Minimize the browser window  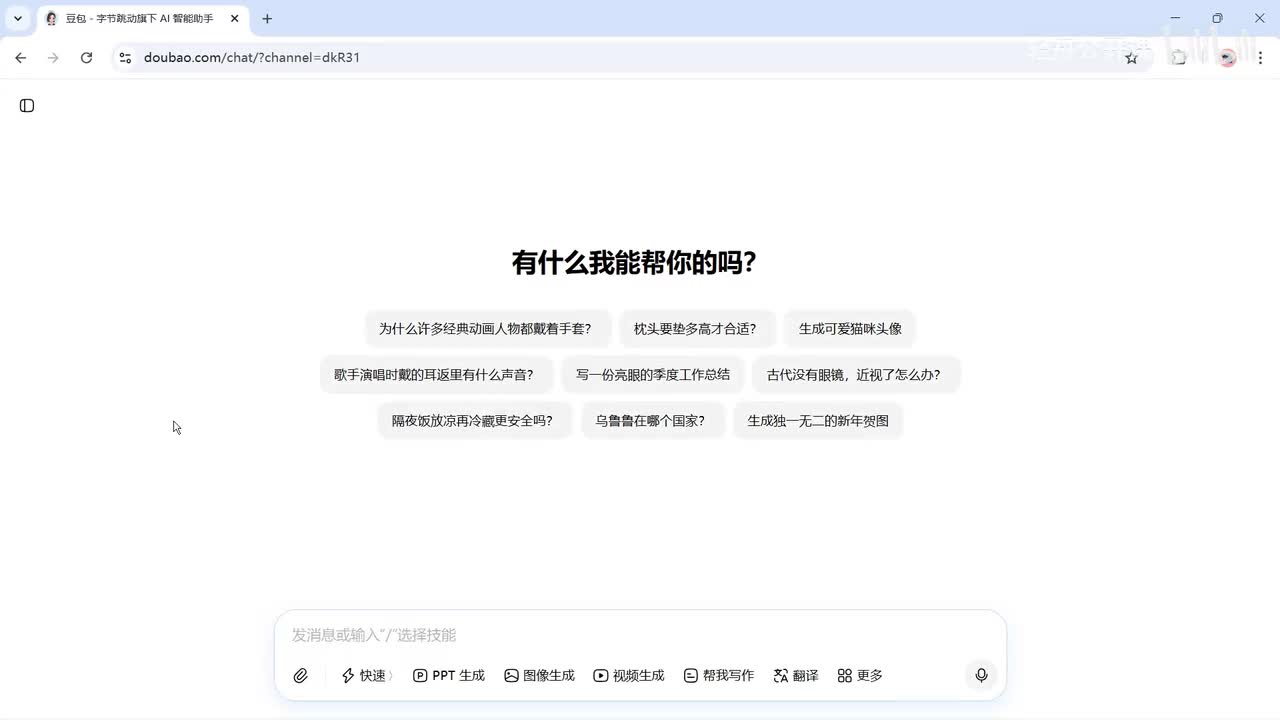tap(1175, 18)
